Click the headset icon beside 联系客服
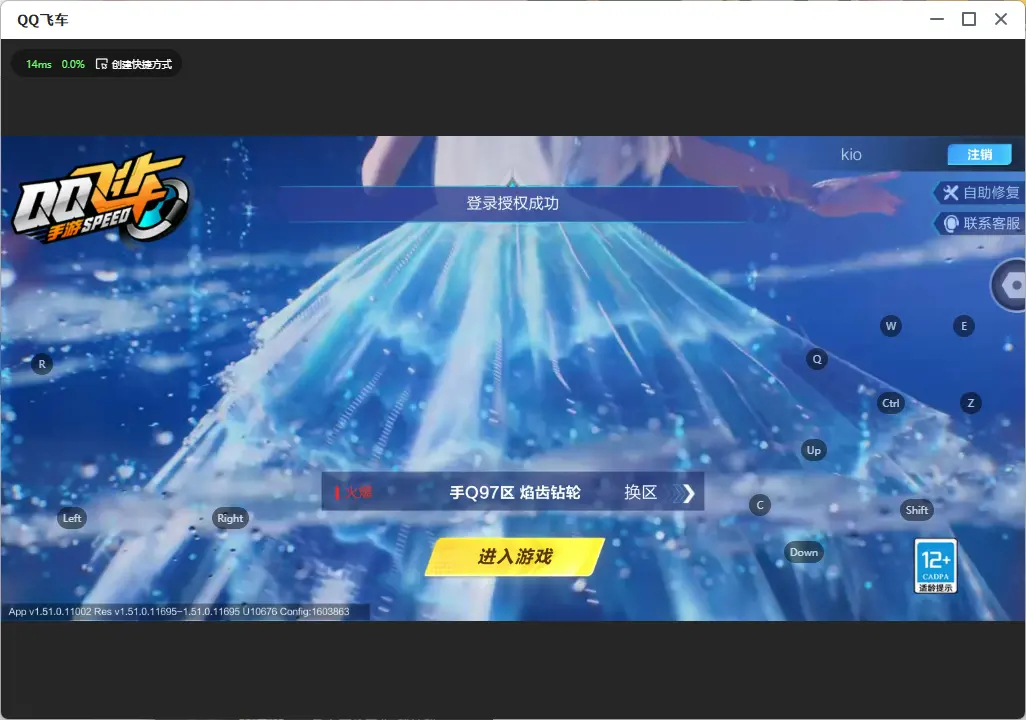 pyautogui.click(x=951, y=224)
